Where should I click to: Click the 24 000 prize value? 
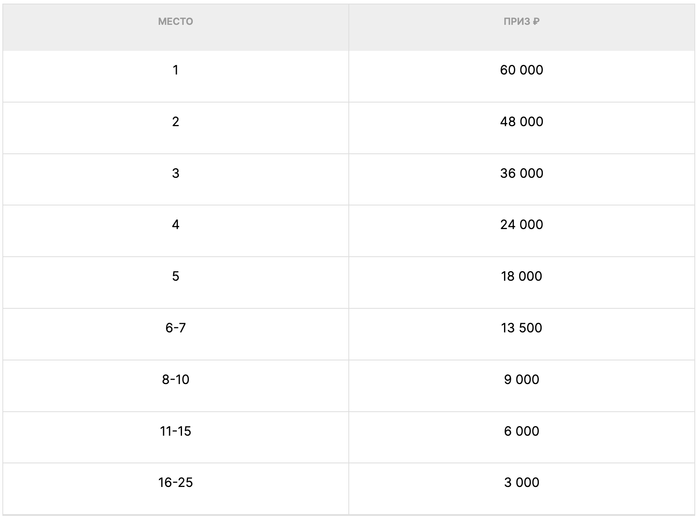point(521,225)
